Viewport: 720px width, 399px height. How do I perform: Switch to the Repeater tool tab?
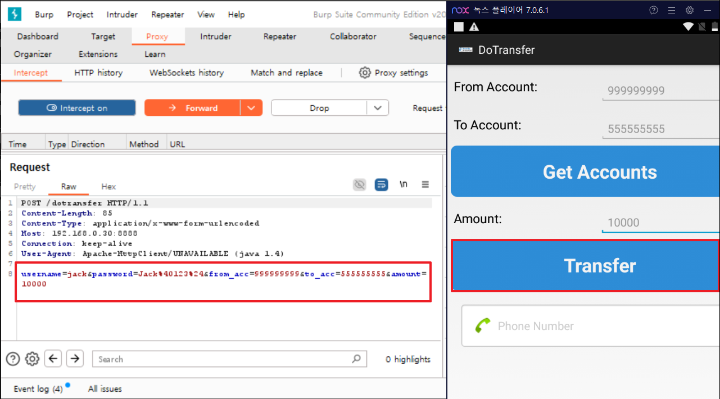[280, 36]
